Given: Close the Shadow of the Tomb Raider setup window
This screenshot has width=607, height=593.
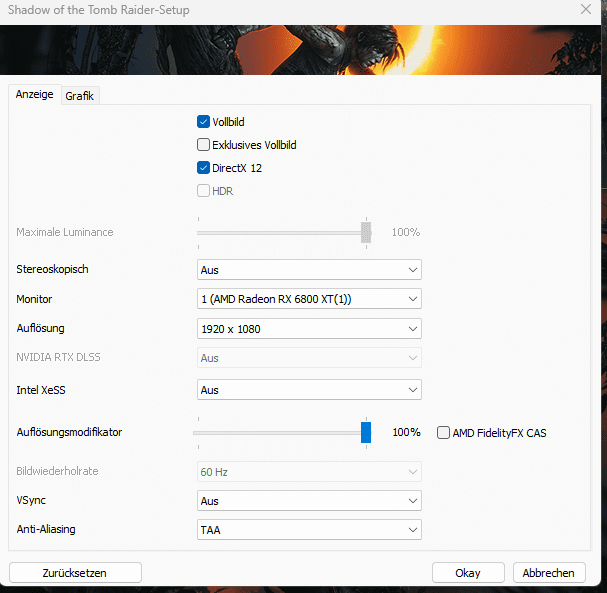Looking at the screenshot, I should tap(586, 9).
